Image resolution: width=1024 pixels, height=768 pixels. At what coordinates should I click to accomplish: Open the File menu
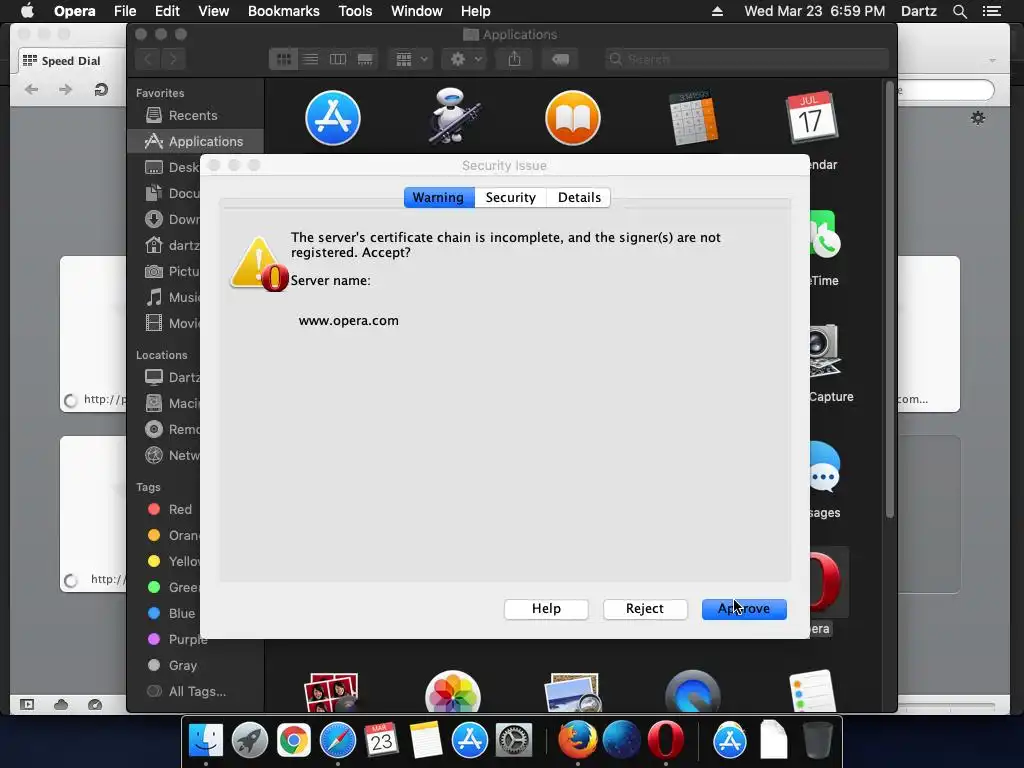[x=125, y=11]
